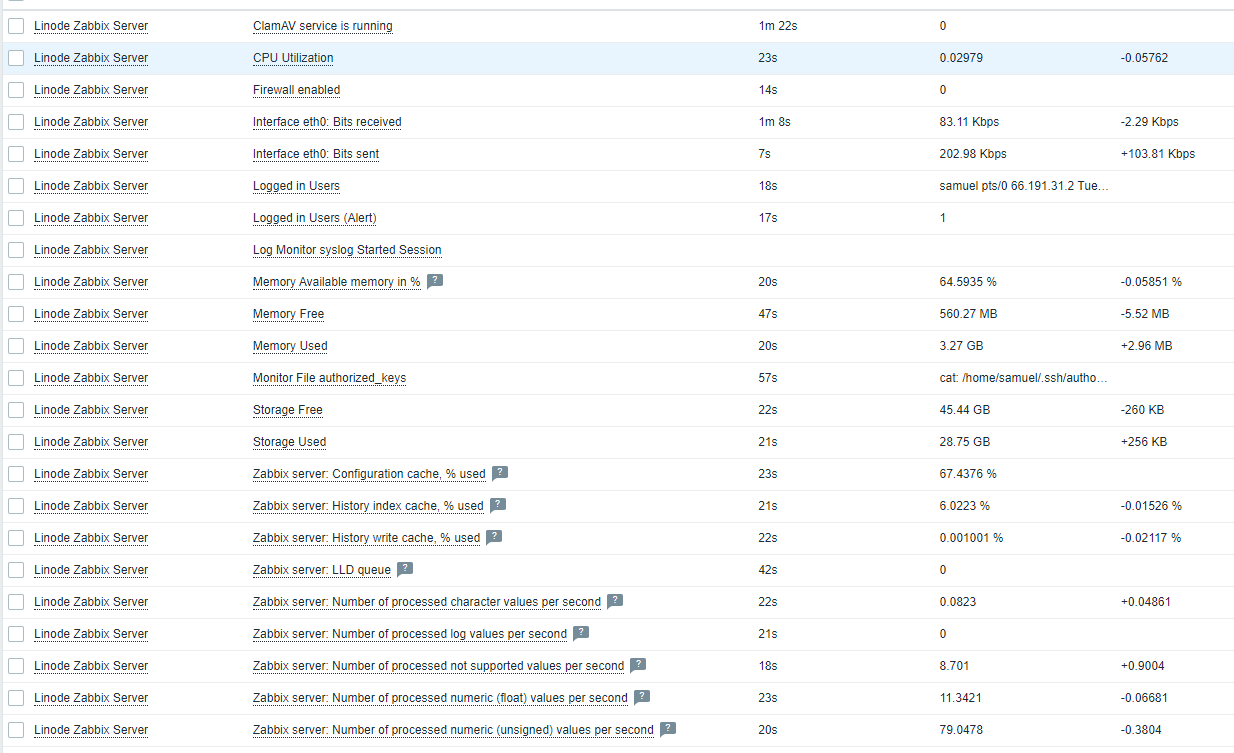1234x753 pixels.
Task: Select the Logged in Users (Alert) checkbox
Action: click(16, 218)
